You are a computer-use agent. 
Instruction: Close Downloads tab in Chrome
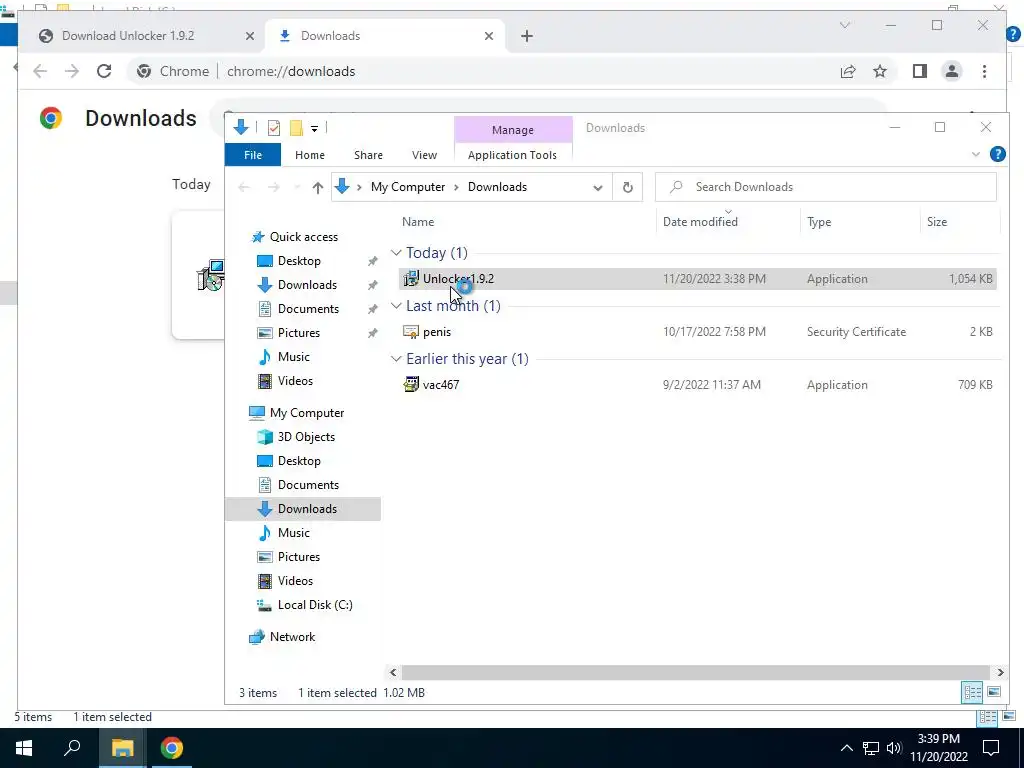tap(488, 36)
